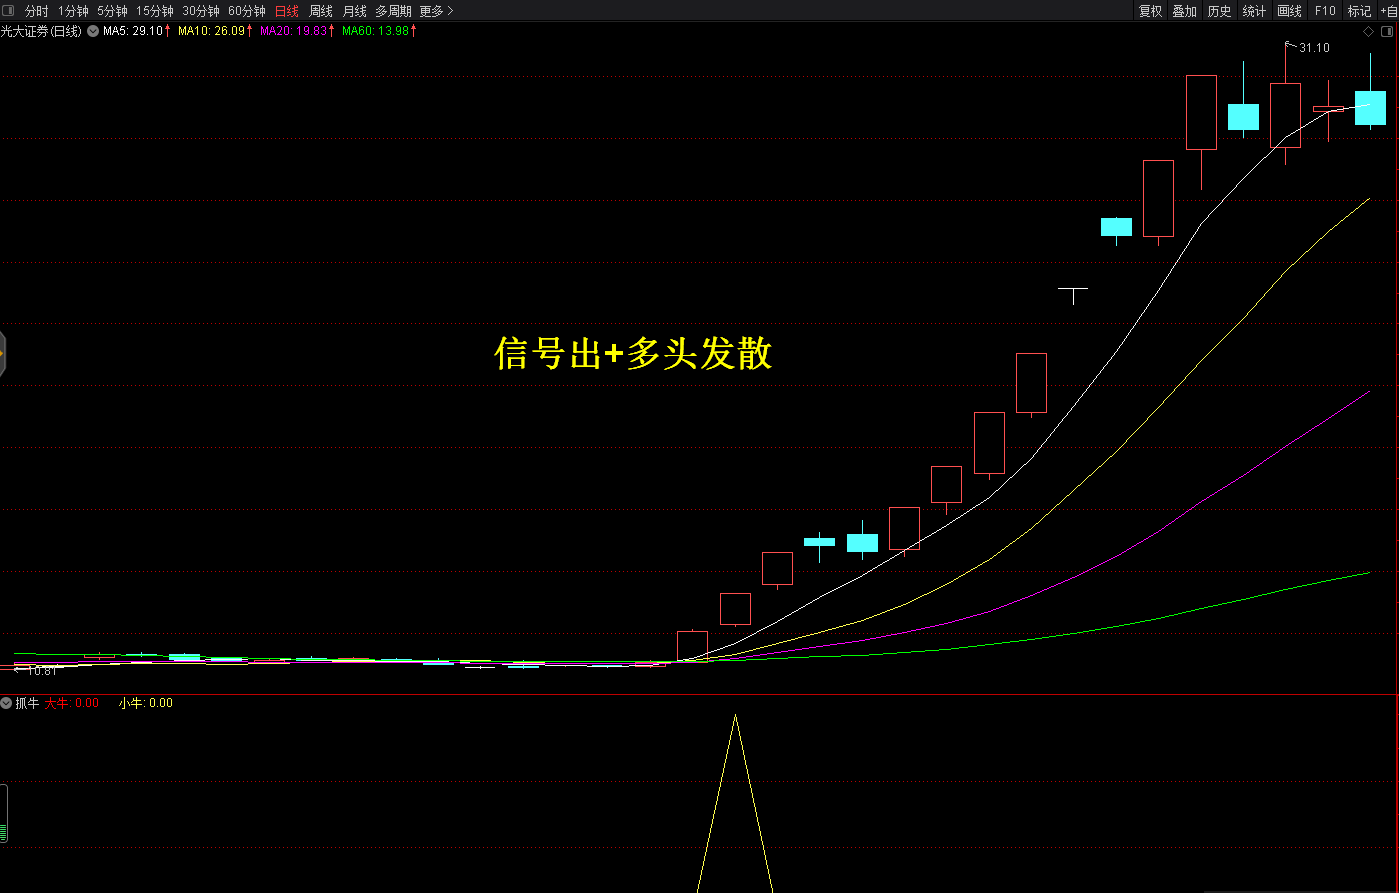Select the 60分钟 period tab

click(247, 11)
